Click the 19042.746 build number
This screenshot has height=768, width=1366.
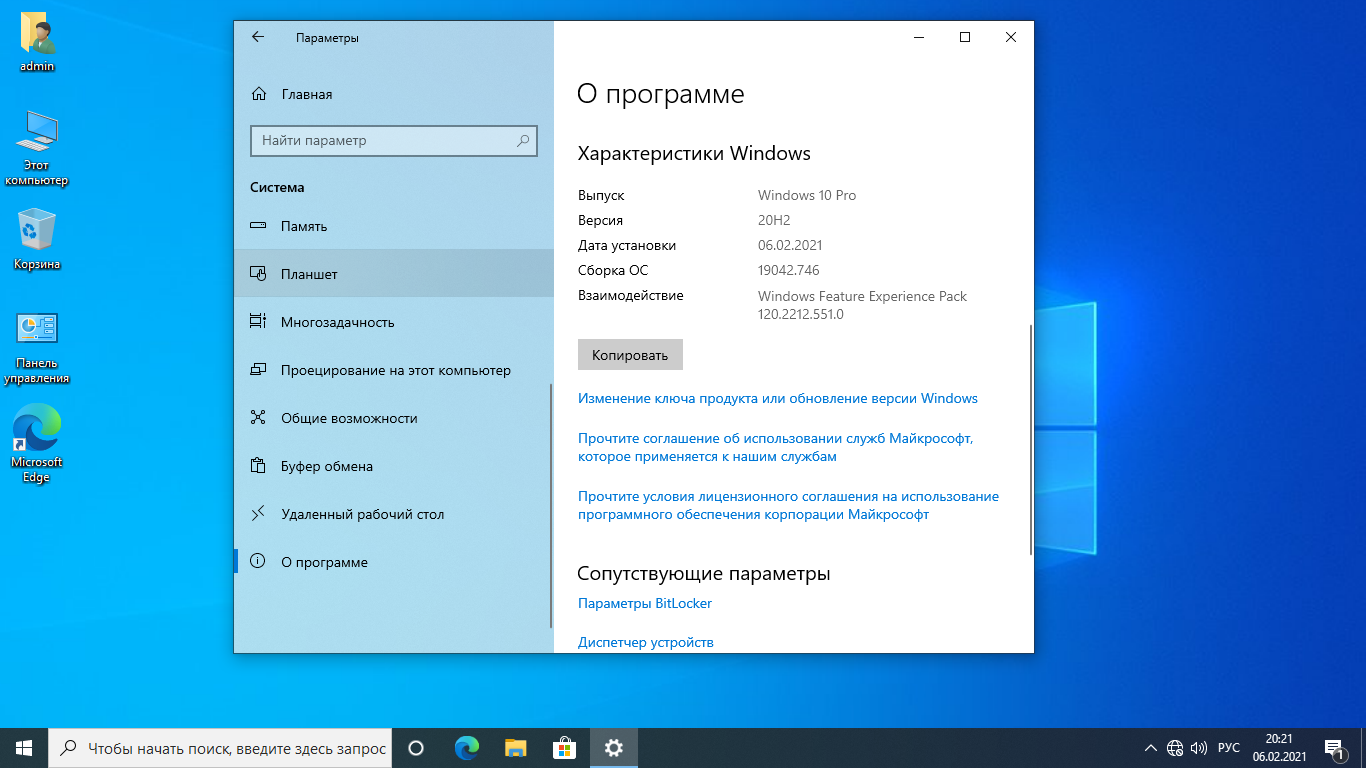pos(789,270)
